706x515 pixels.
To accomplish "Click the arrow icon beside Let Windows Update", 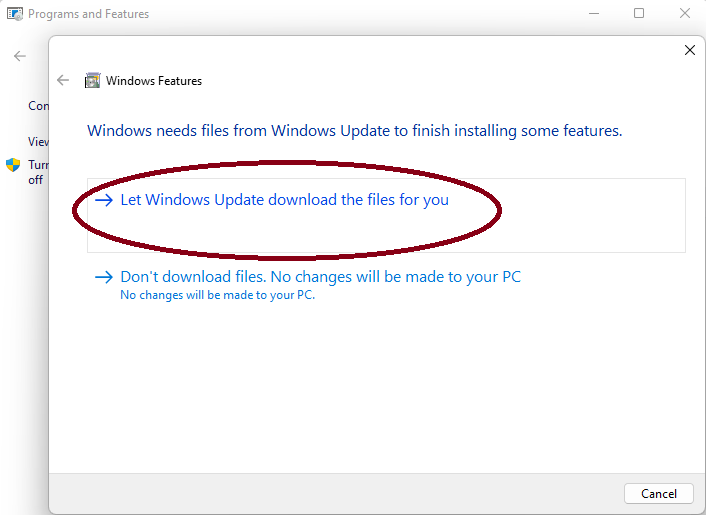I will (x=104, y=200).
